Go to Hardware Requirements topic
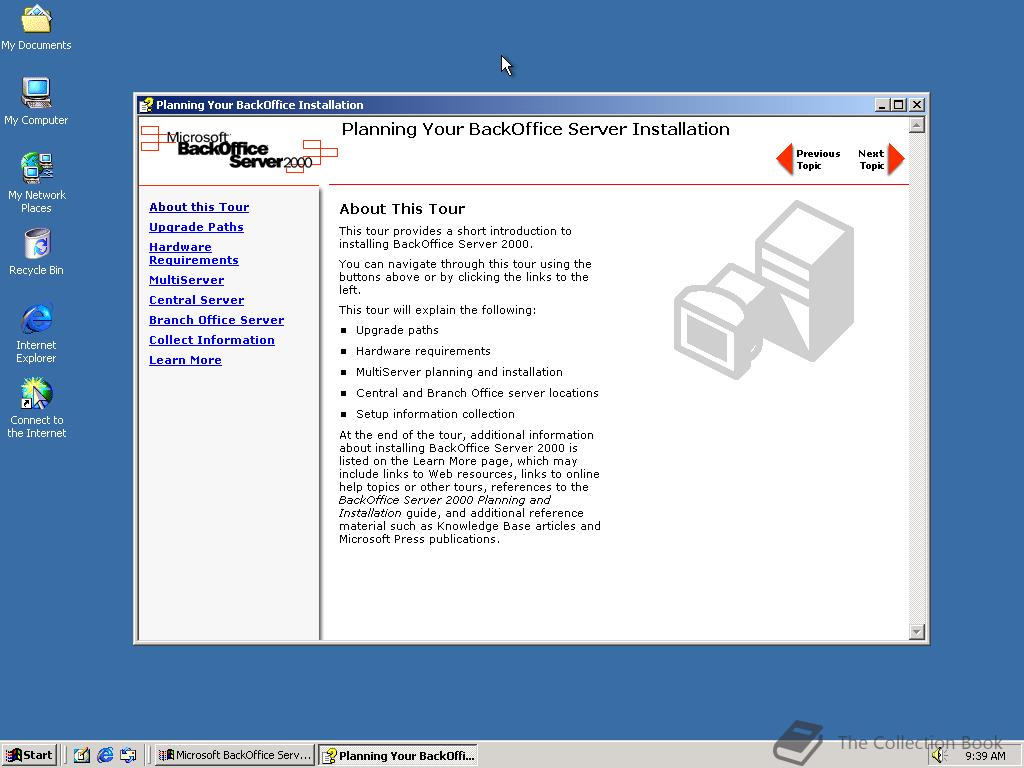The height and width of the screenshot is (768, 1024). point(193,253)
